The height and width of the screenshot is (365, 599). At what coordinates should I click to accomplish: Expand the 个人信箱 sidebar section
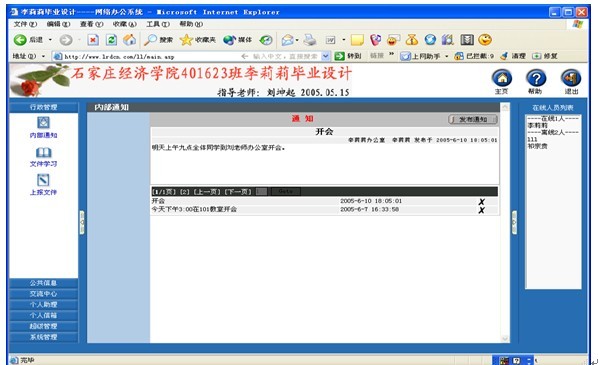(44, 315)
